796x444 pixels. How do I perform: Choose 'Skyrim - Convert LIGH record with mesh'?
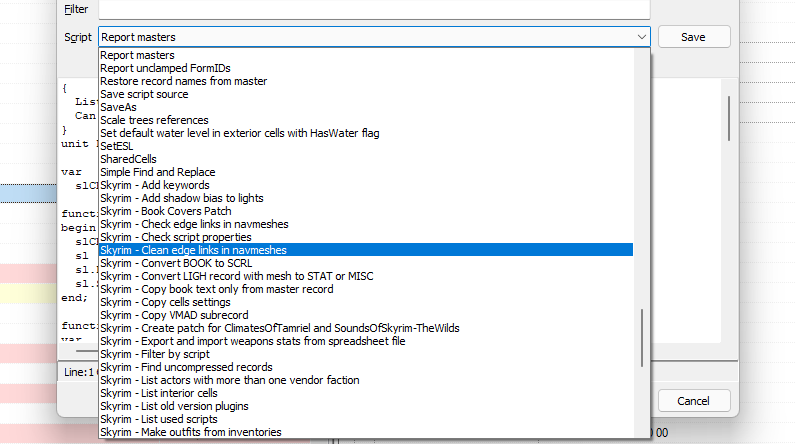[x=366, y=277]
